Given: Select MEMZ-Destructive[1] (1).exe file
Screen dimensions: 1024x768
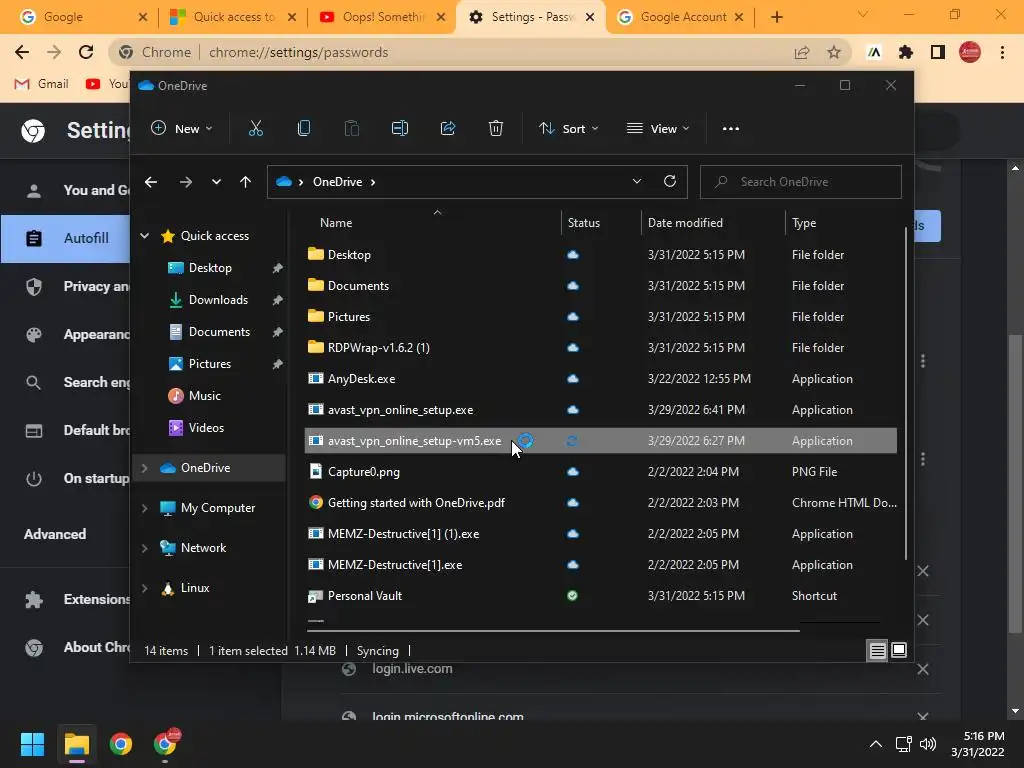Looking at the screenshot, I should [x=600, y=534].
